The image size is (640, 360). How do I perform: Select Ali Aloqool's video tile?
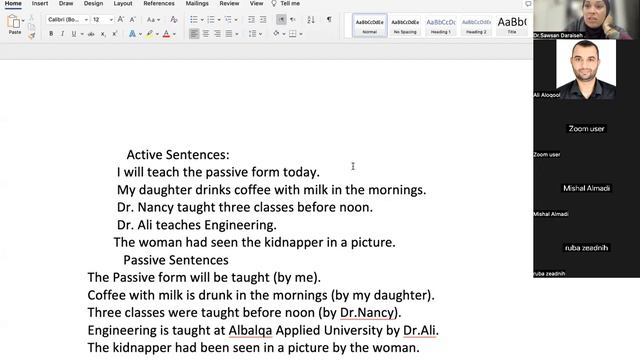(587, 69)
